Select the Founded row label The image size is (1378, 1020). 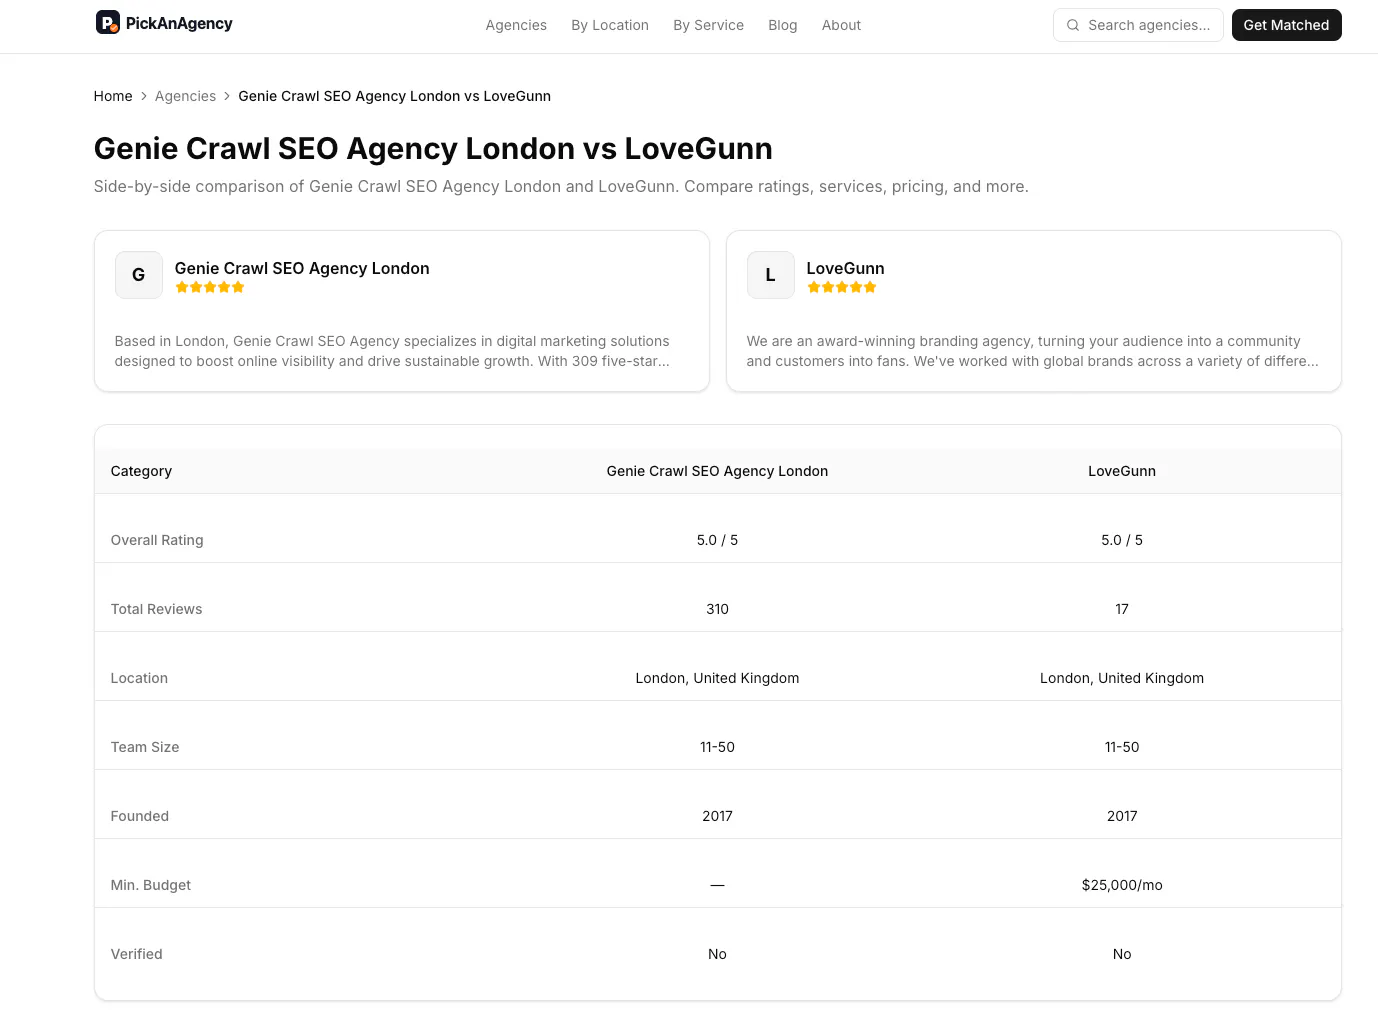pyautogui.click(x=140, y=816)
